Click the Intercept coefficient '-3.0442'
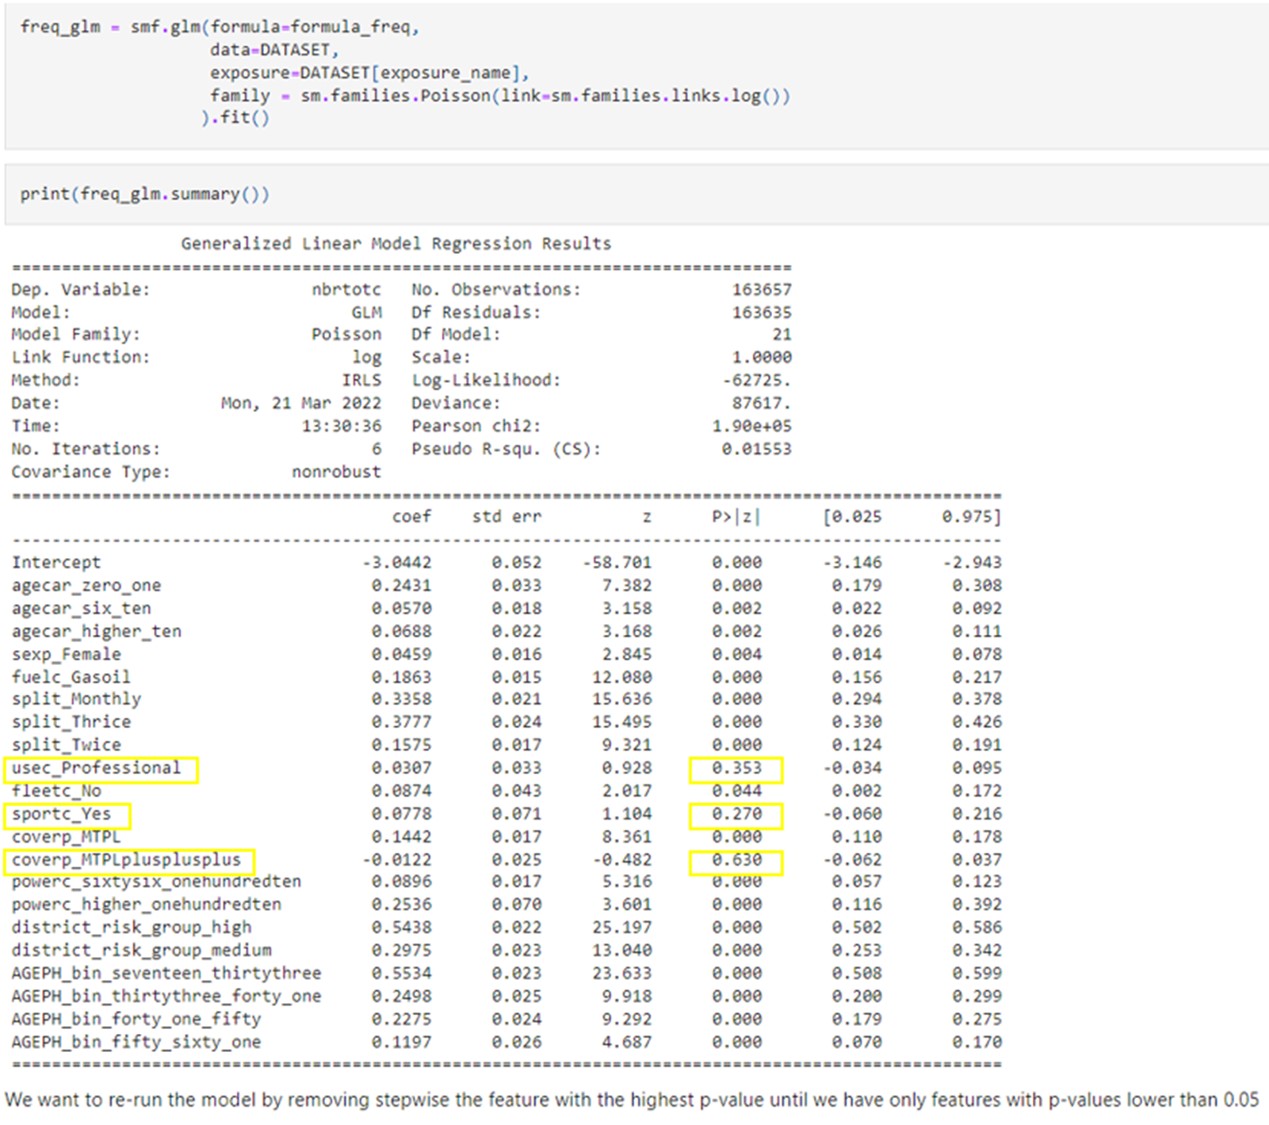This screenshot has width=1269, height=1125. [396, 563]
